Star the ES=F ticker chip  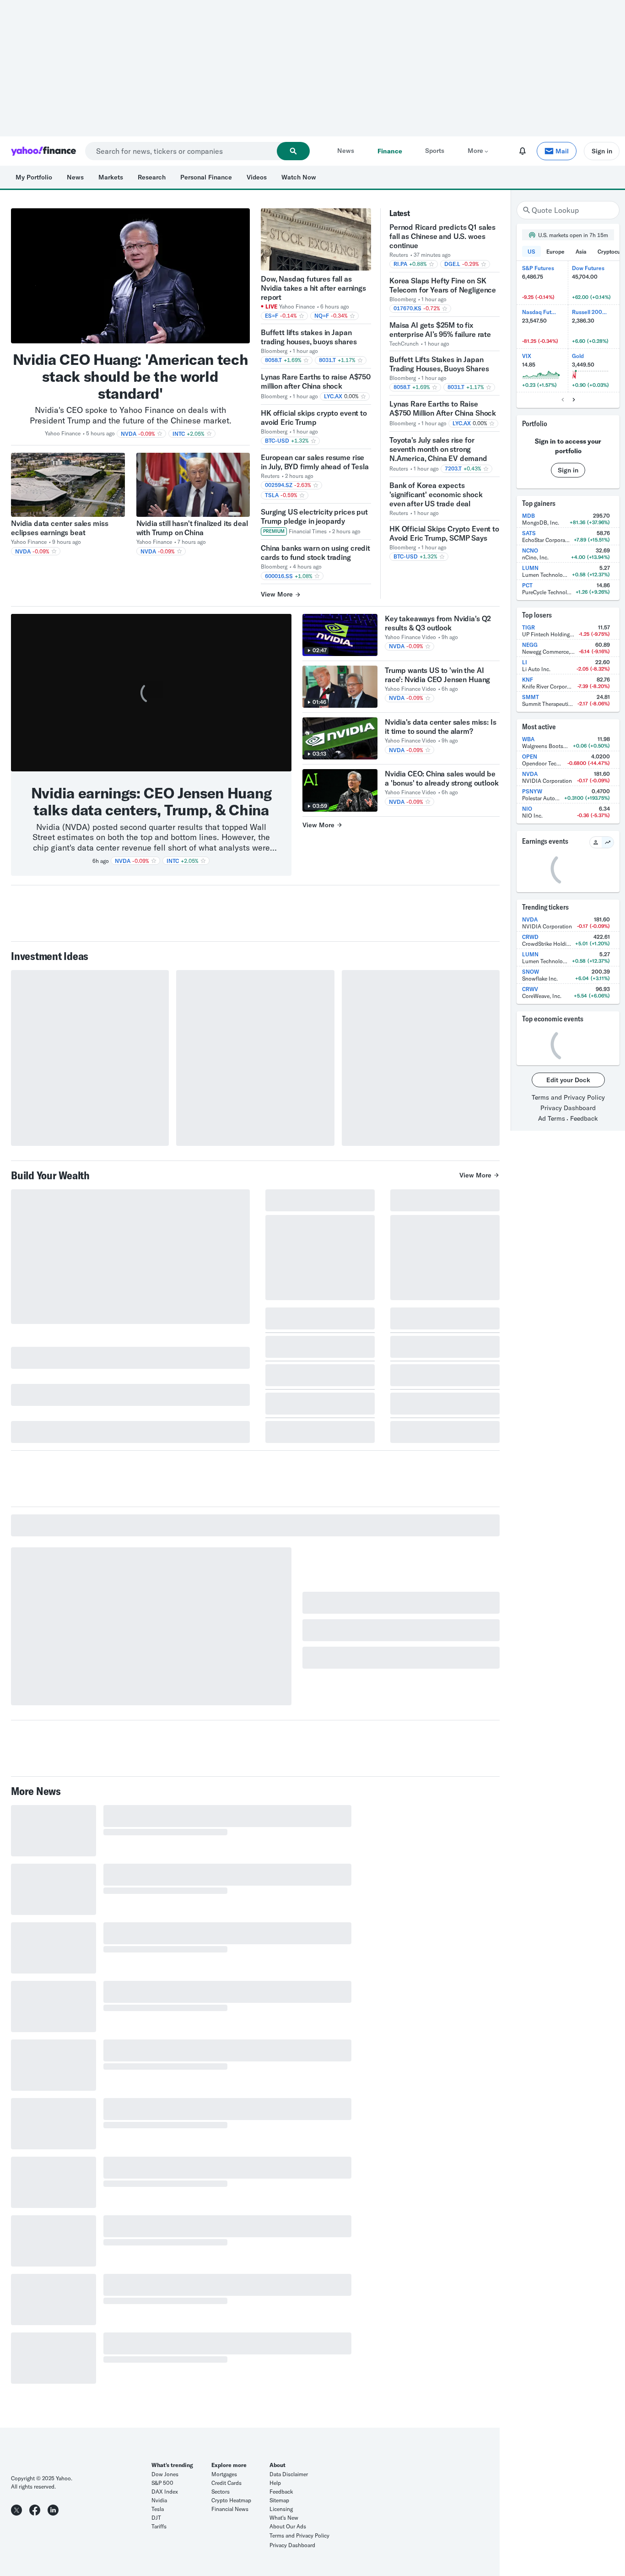coord(301,315)
